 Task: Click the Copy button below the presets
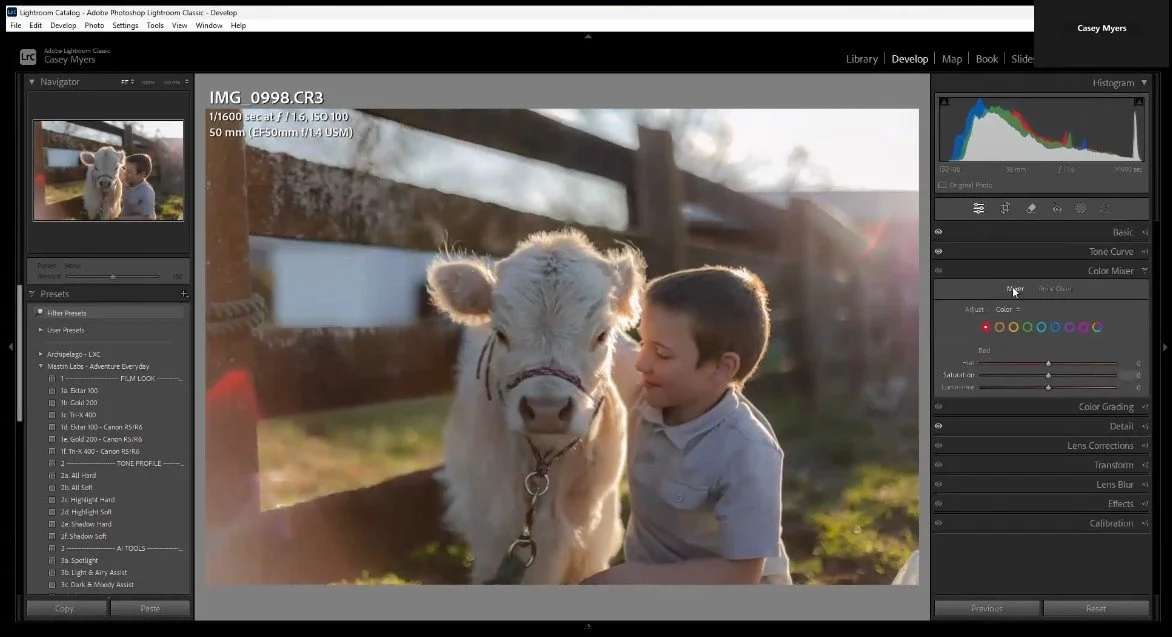pos(67,607)
